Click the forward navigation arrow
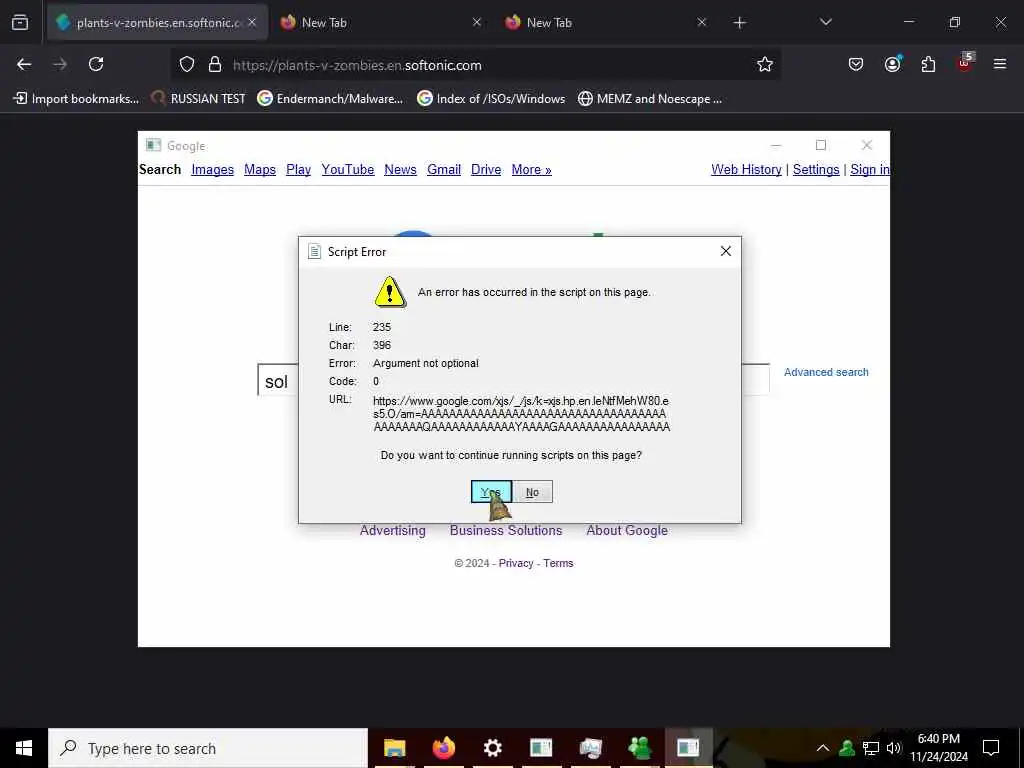Image resolution: width=1024 pixels, height=768 pixels. (60, 64)
